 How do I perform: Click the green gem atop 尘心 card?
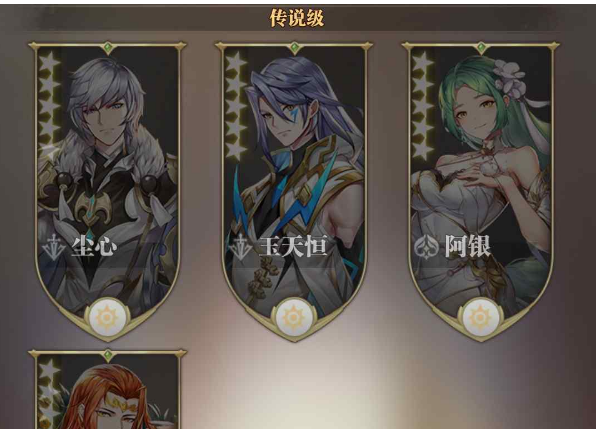(x=108, y=48)
